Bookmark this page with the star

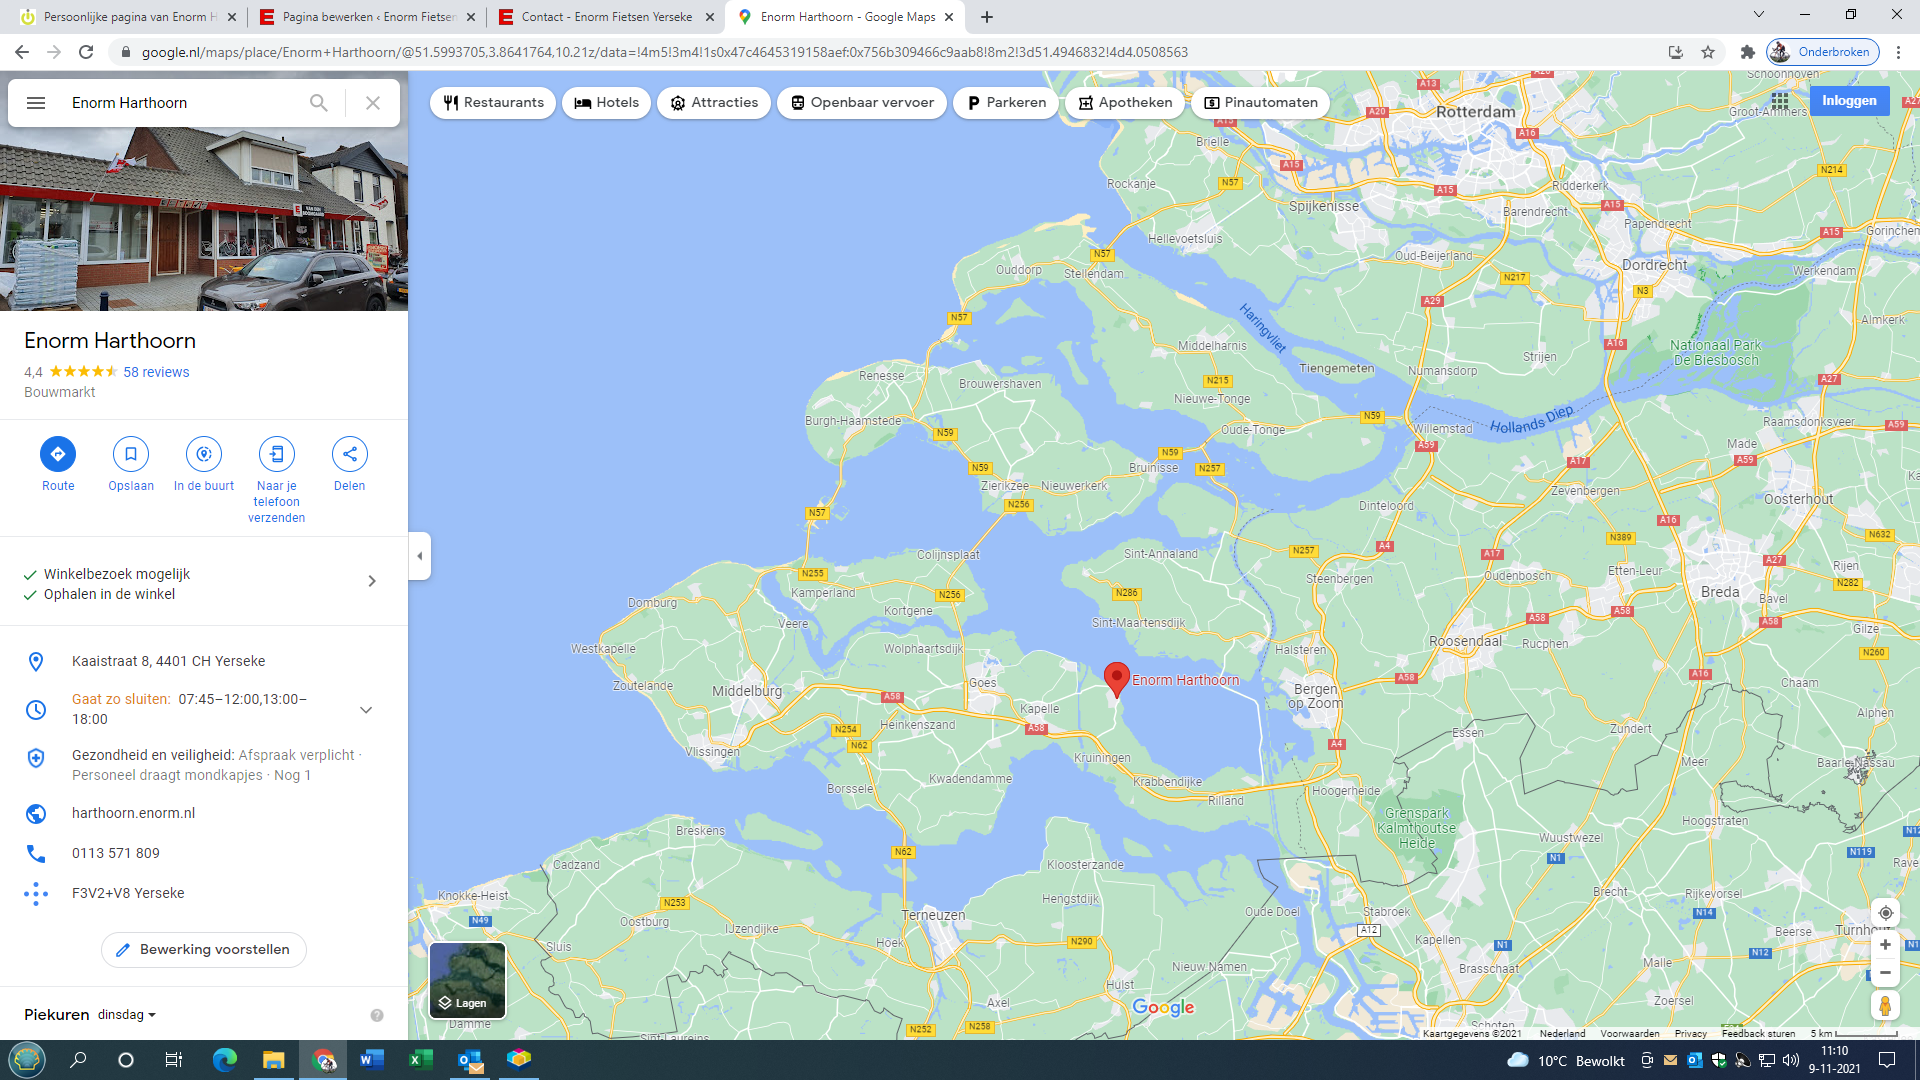point(1708,52)
